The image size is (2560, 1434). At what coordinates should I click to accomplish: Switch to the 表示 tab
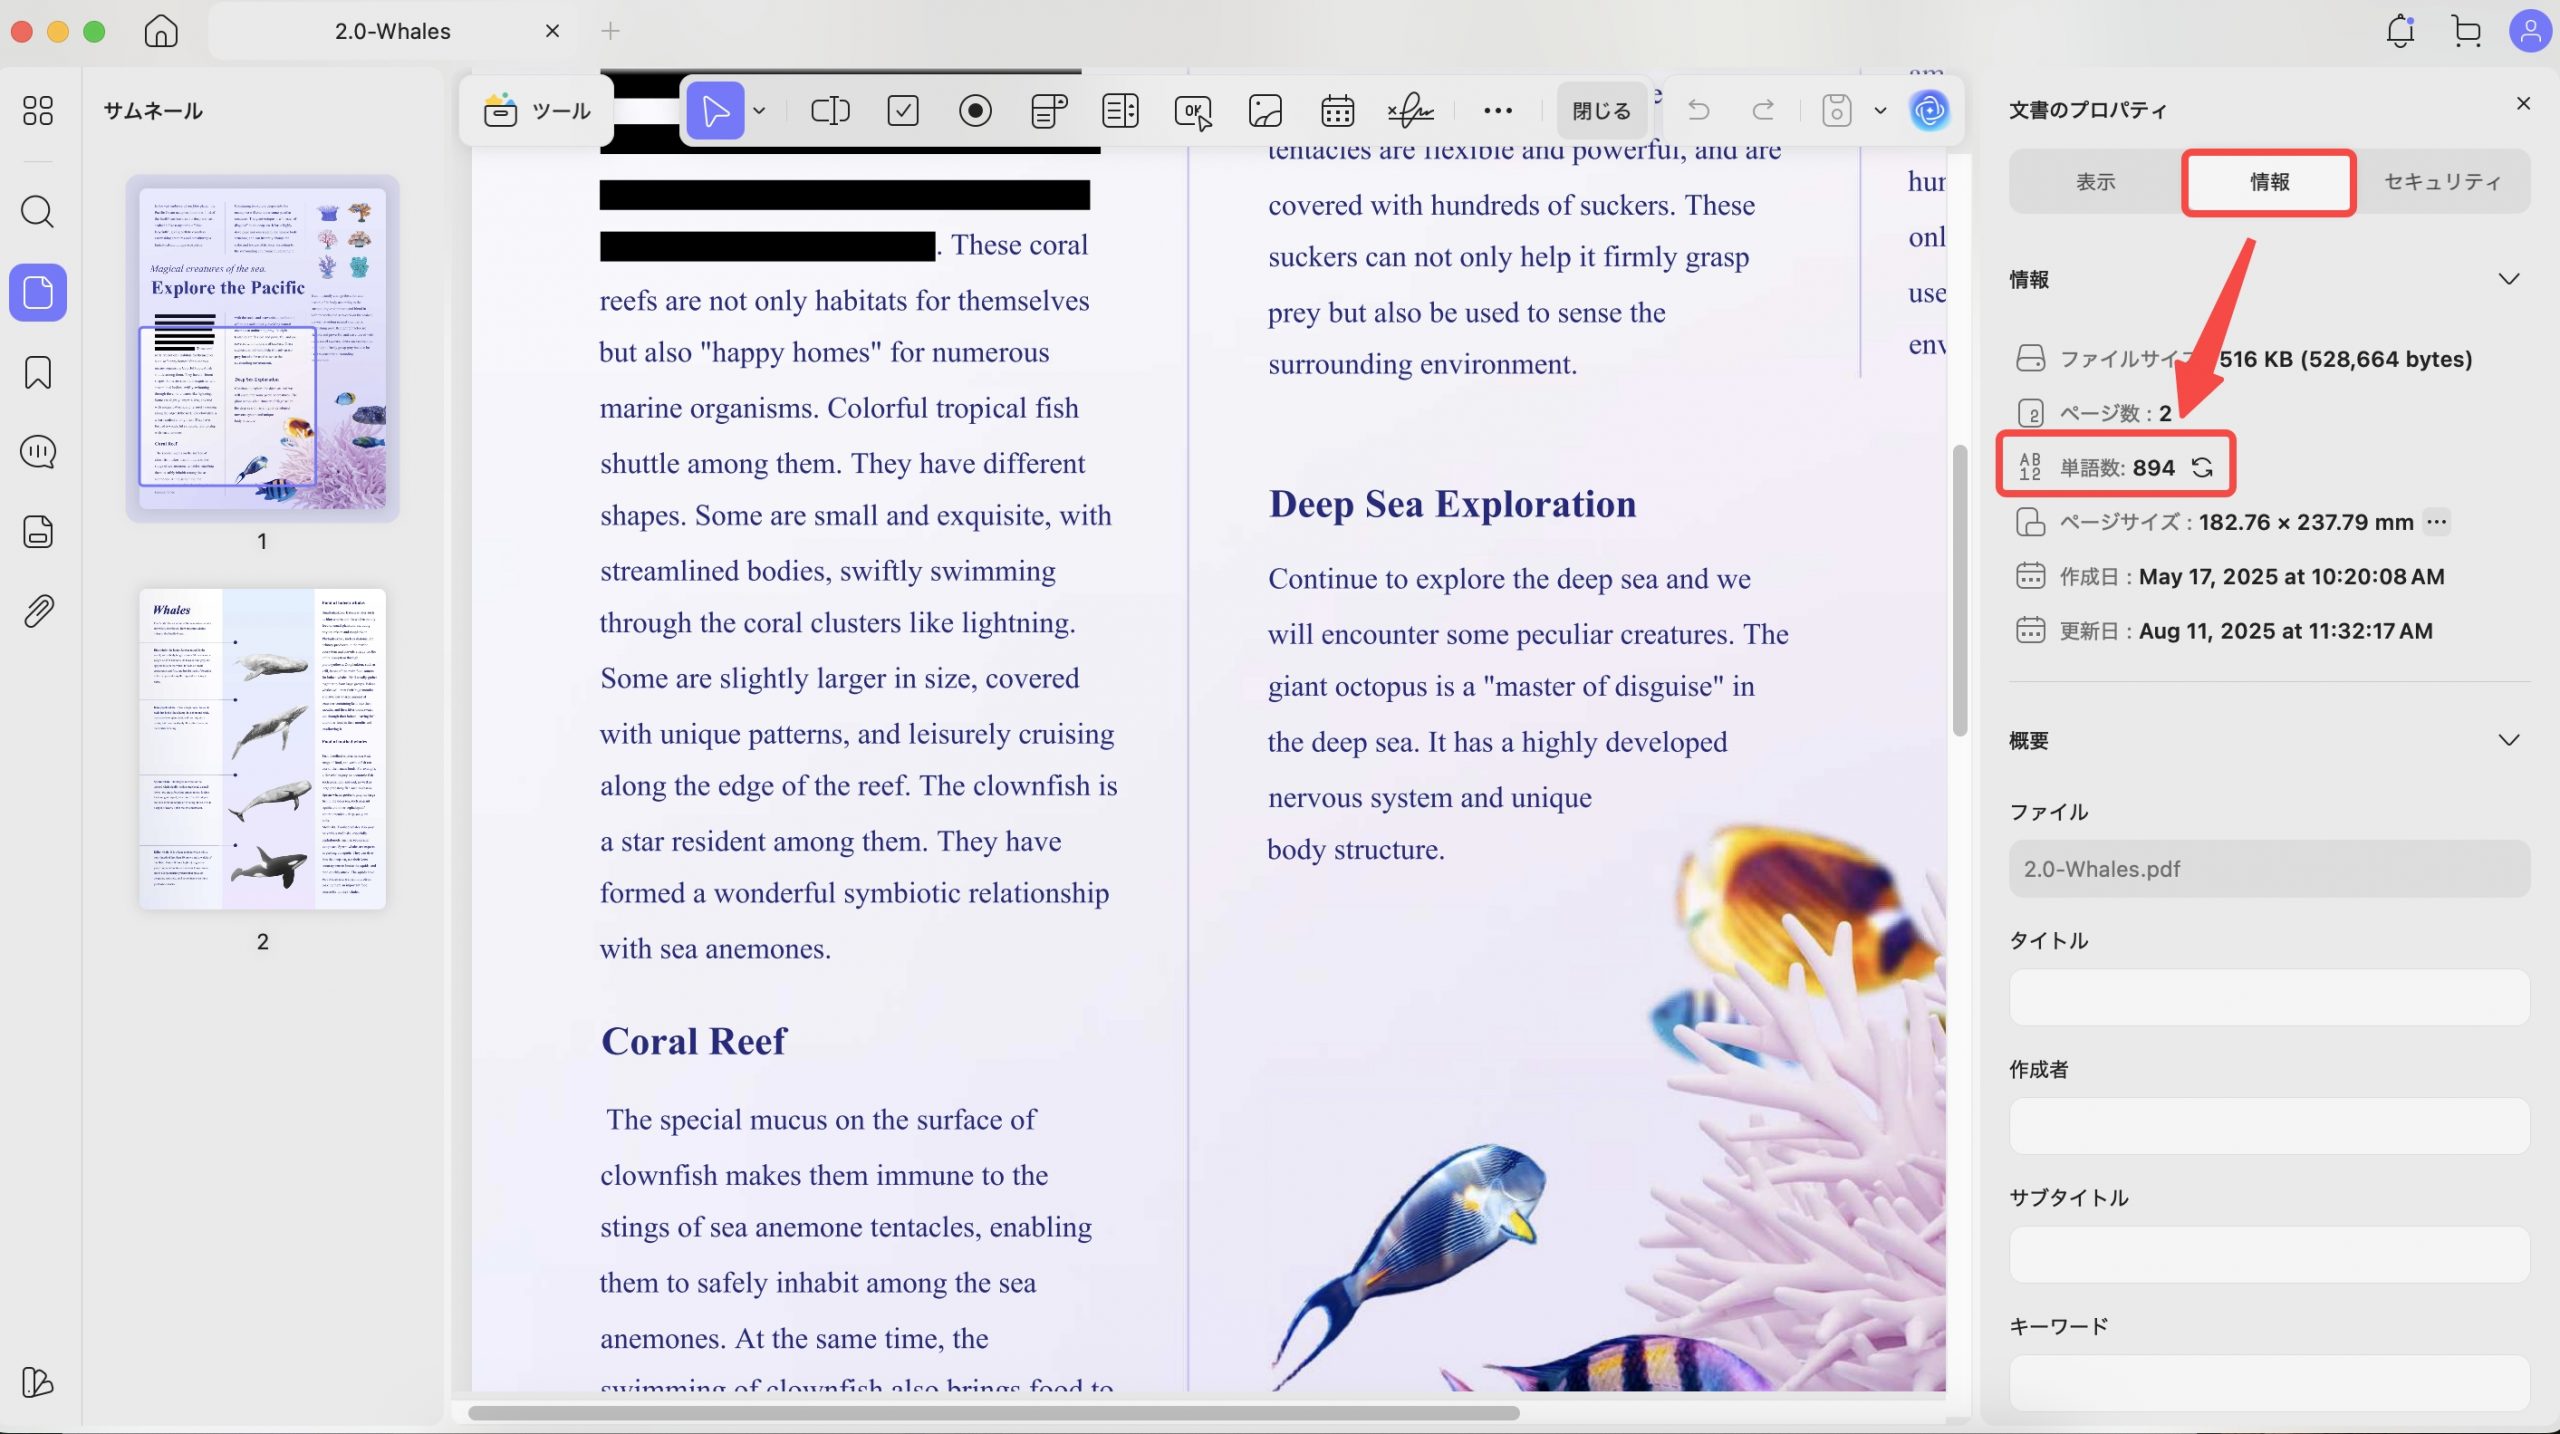pyautogui.click(x=2095, y=182)
